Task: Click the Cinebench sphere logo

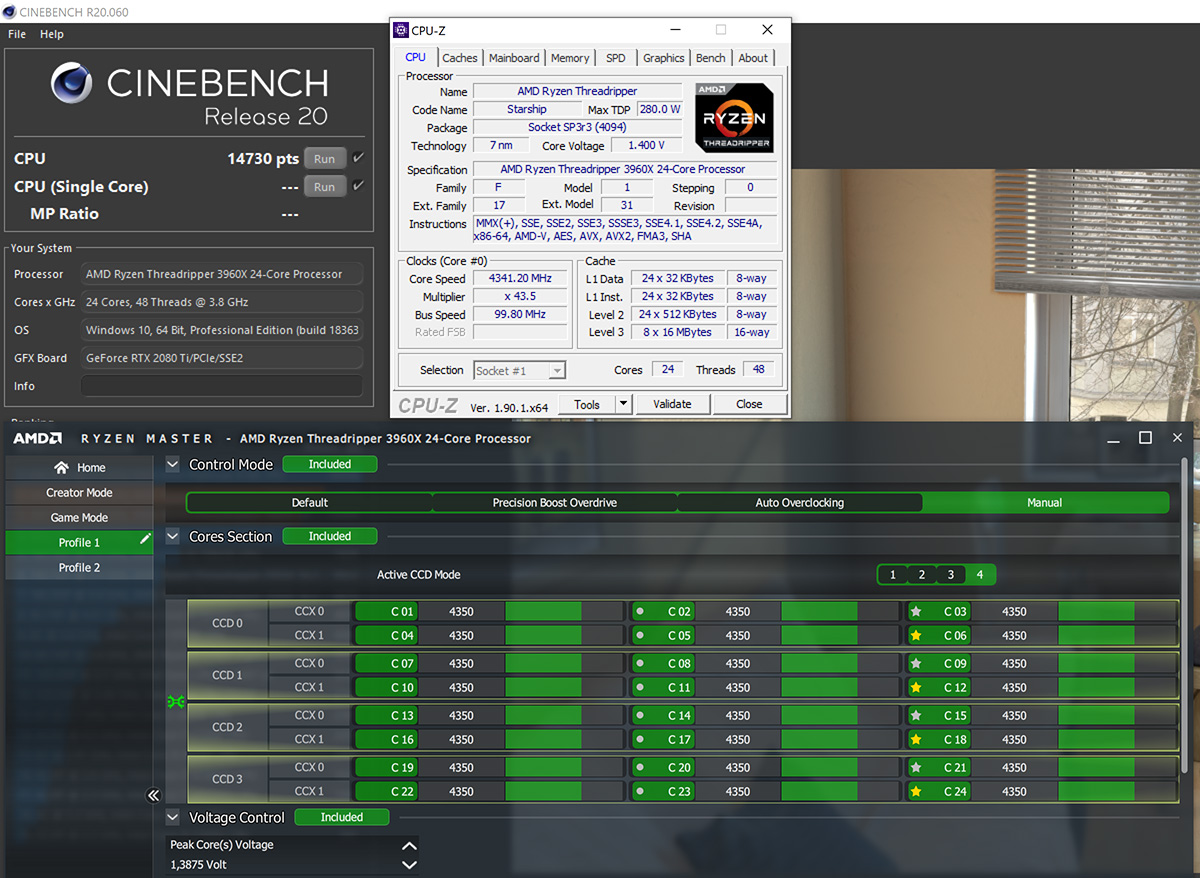Action: [72, 84]
